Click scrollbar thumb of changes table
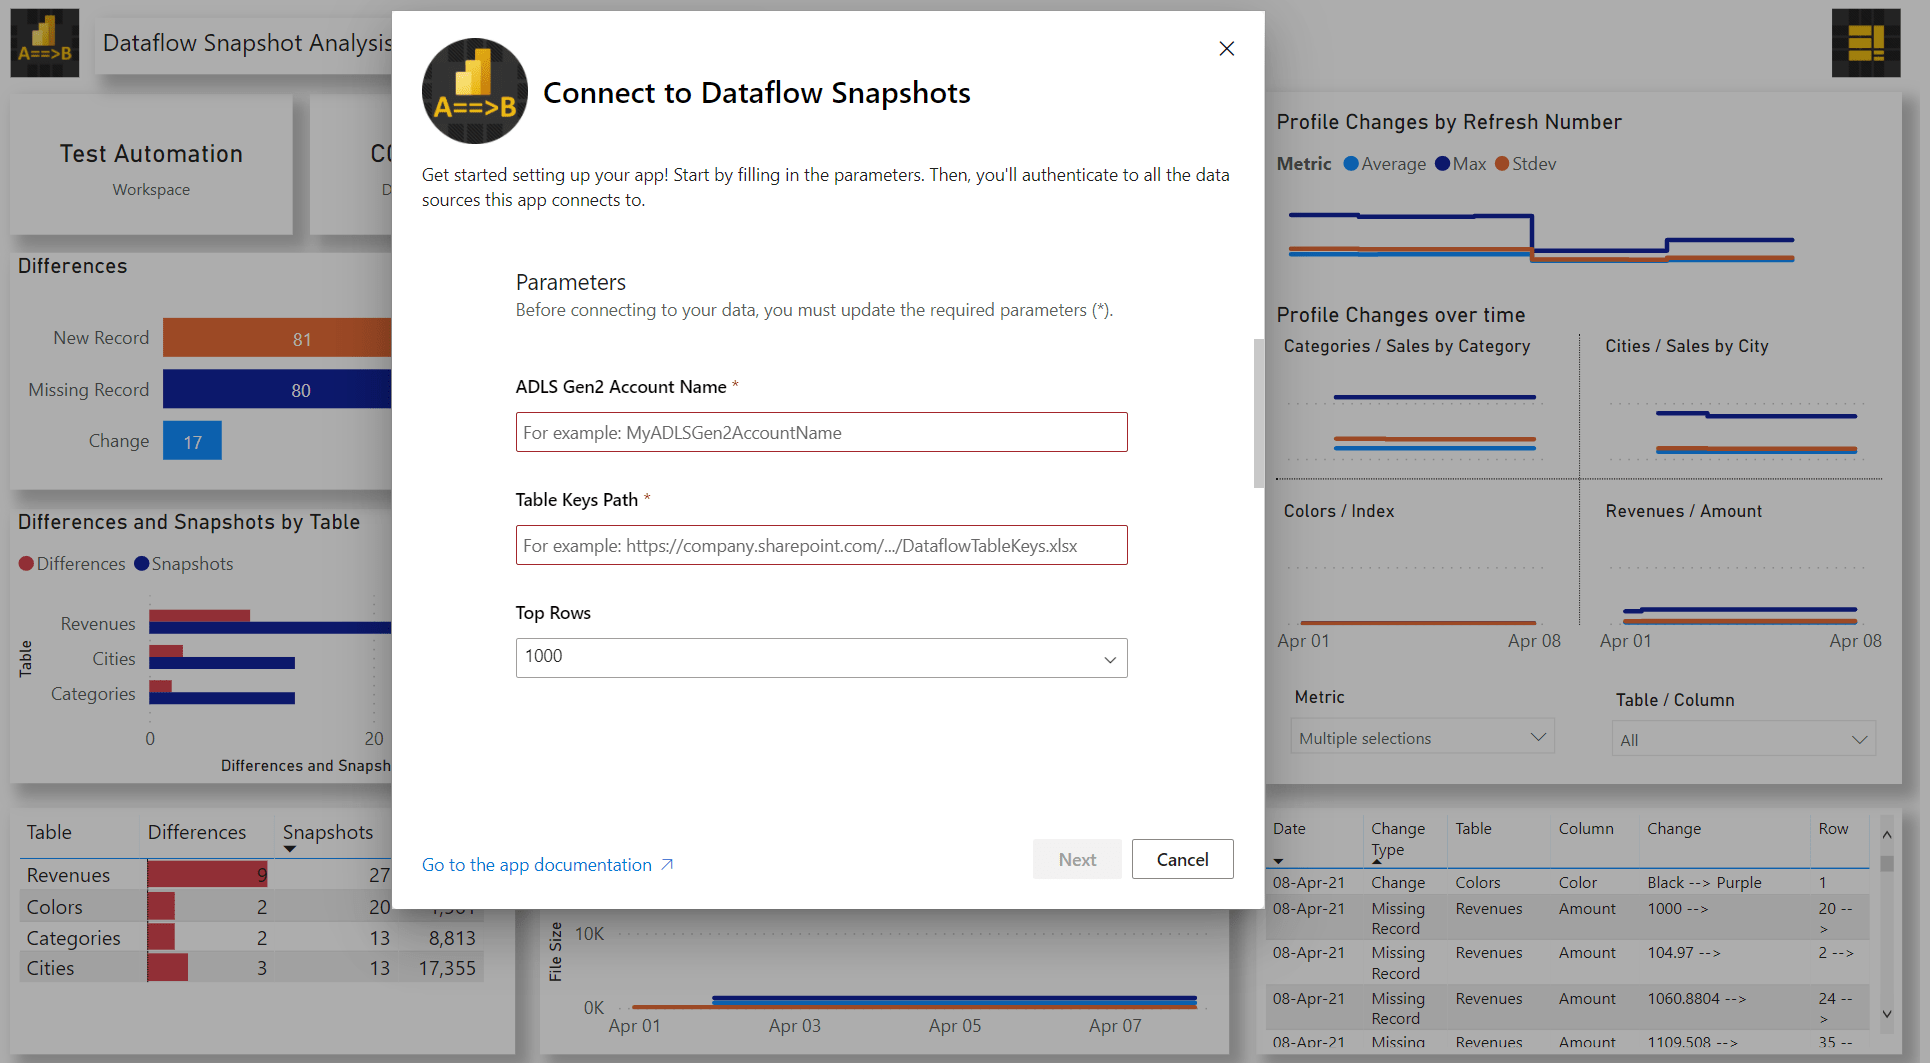1930x1063 pixels. tap(1887, 863)
